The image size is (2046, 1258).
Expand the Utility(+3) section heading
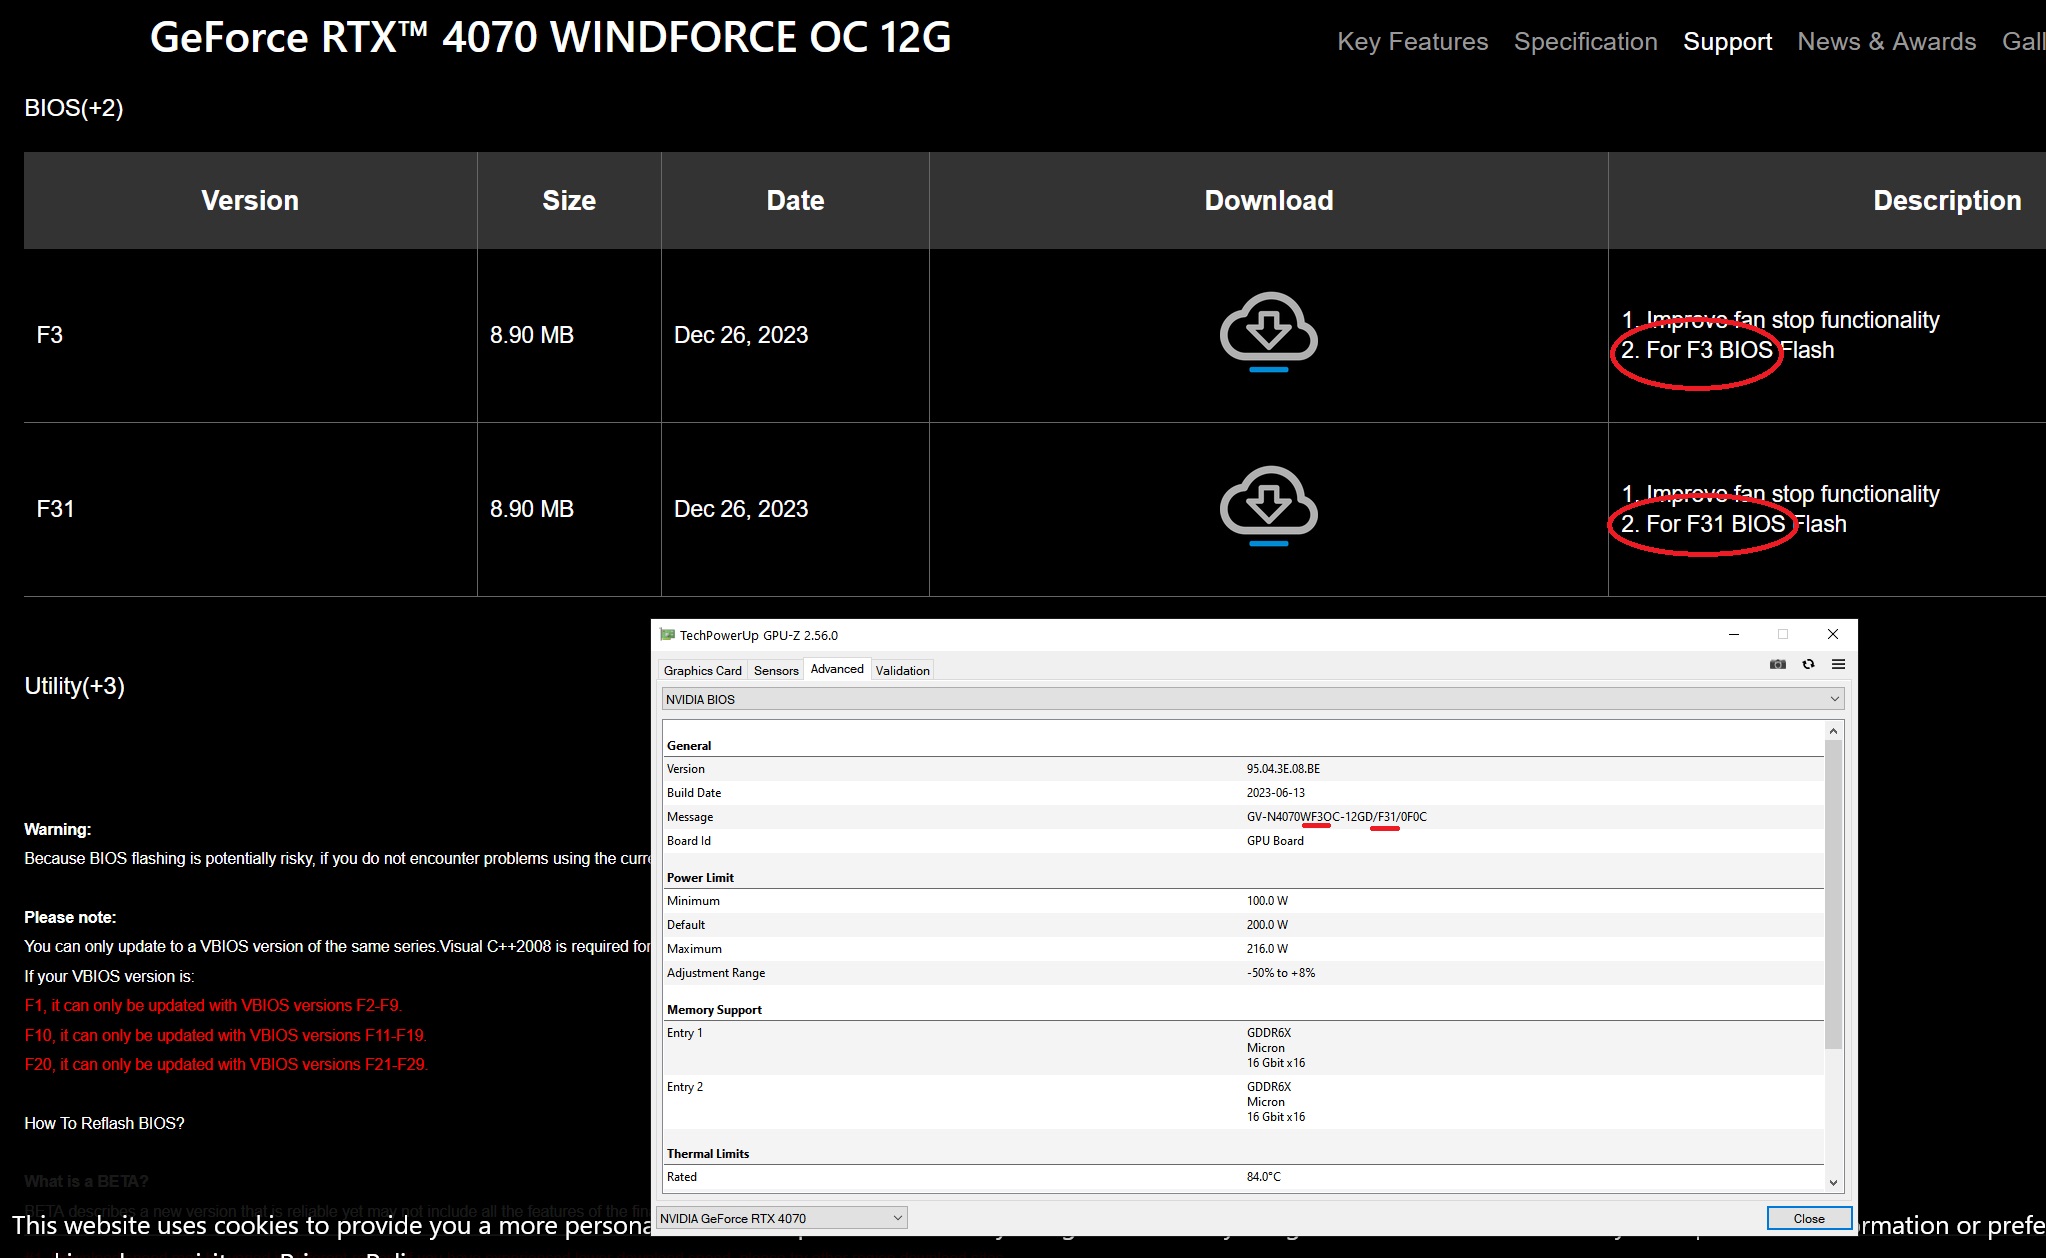[x=75, y=686]
